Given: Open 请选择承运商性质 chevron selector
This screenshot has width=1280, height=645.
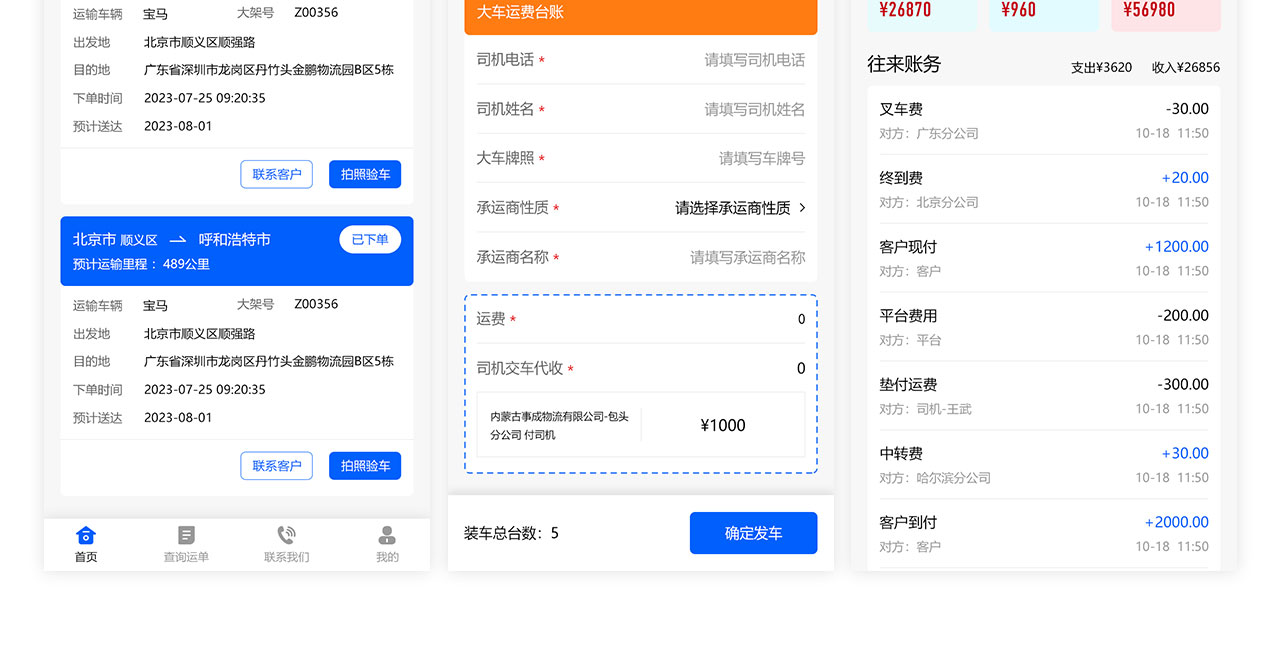Looking at the screenshot, I should [x=740, y=208].
